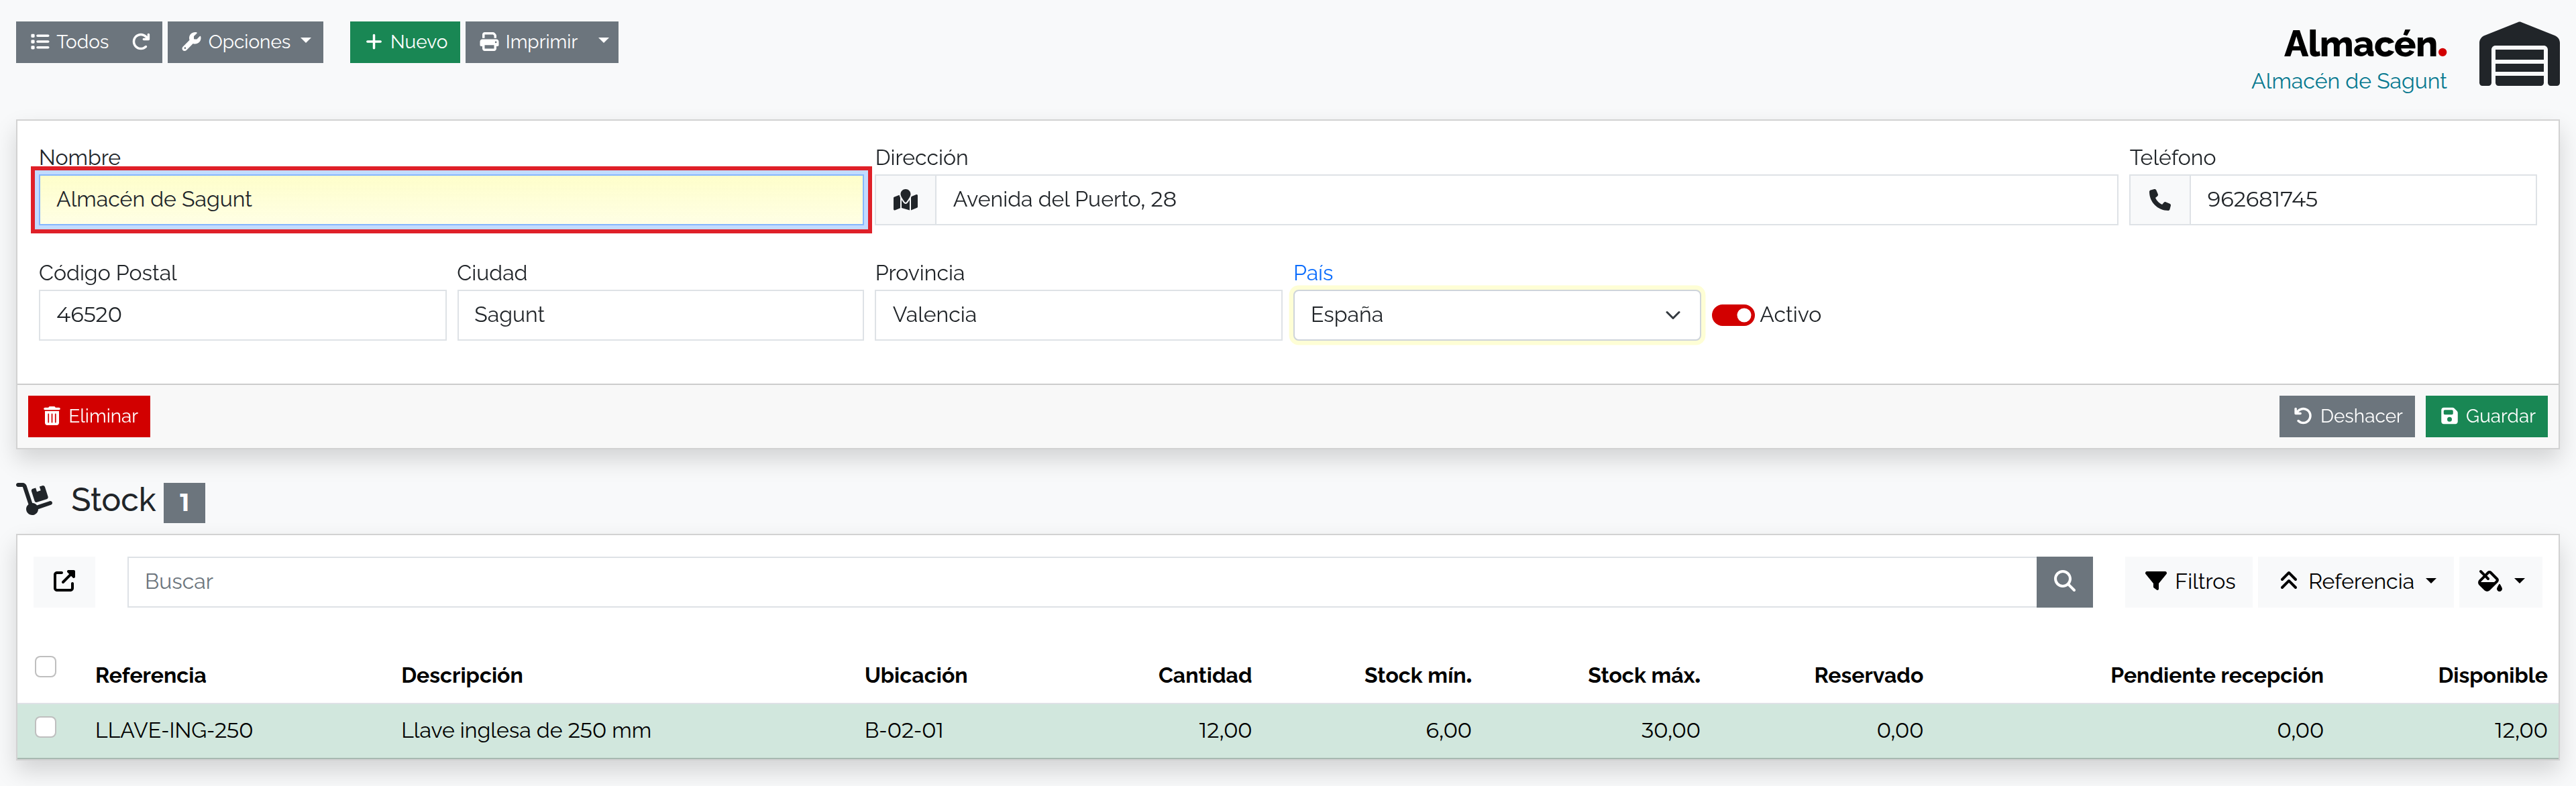Image resolution: width=2576 pixels, height=786 pixels.
Task: Check the select-all checkbox in table header
Action: pyautogui.click(x=46, y=667)
